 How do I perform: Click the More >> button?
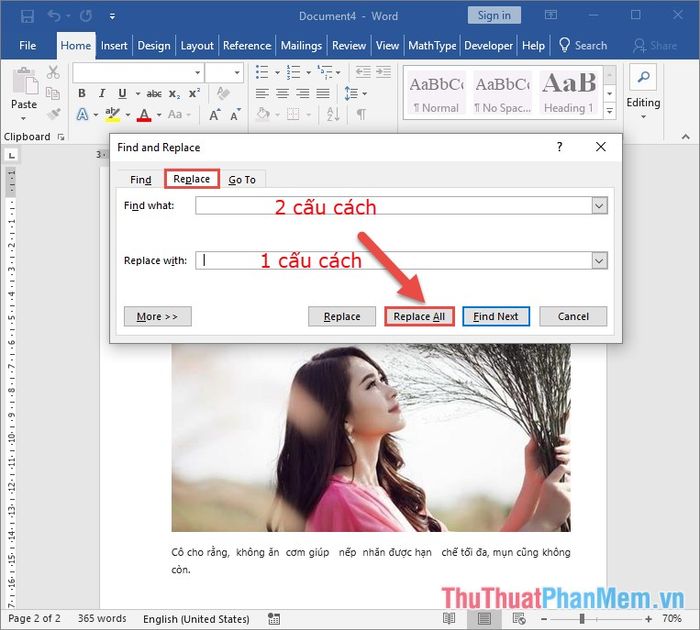click(157, 316)
